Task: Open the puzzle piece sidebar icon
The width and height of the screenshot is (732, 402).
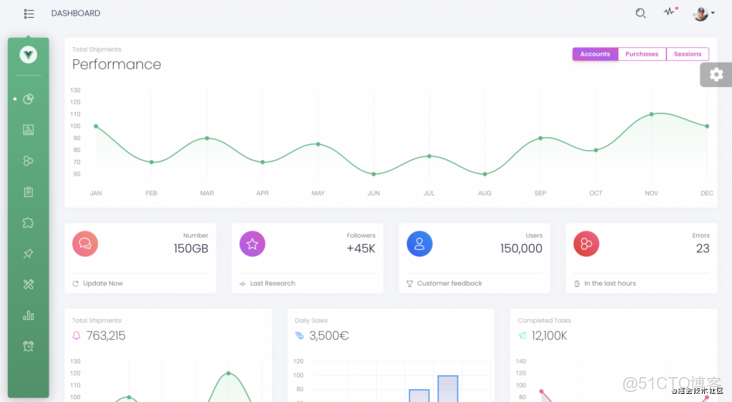Action: click(28, 223)
